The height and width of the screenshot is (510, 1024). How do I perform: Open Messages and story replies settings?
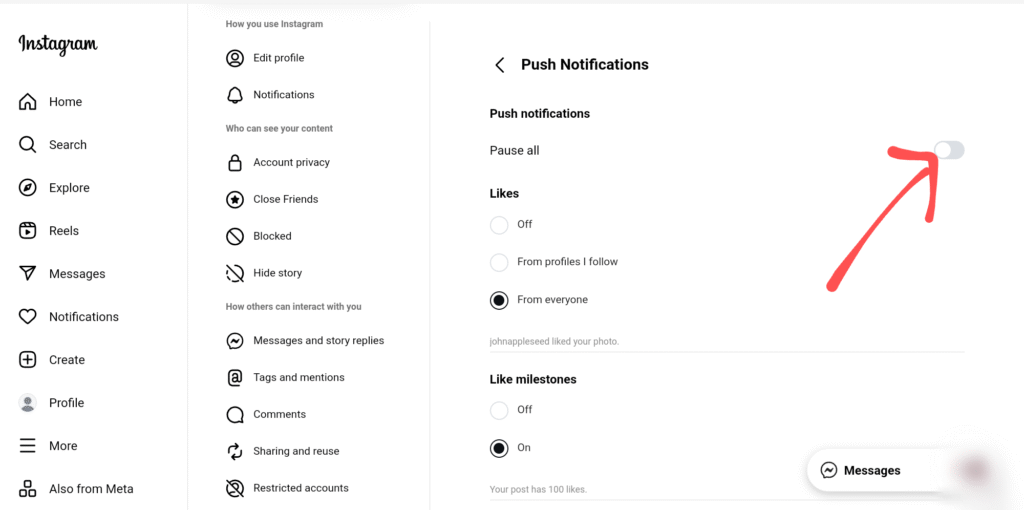317,341
